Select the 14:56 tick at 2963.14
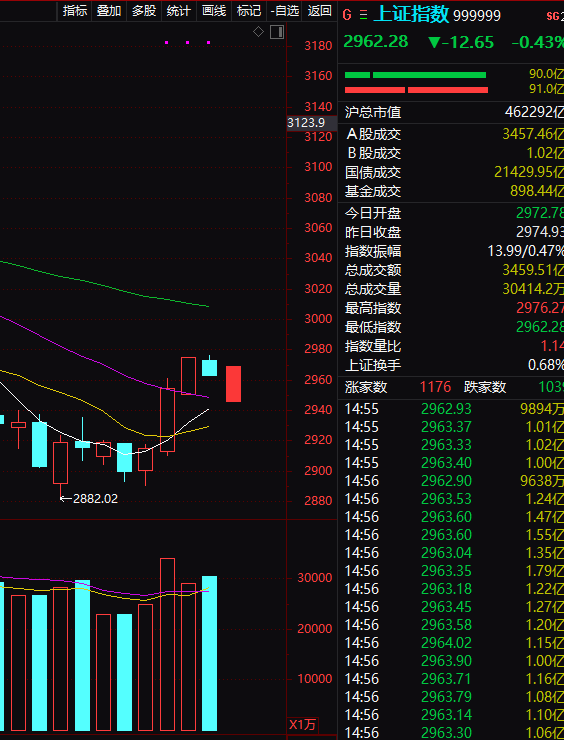This screenshot has width=564, height=740. 451,715
